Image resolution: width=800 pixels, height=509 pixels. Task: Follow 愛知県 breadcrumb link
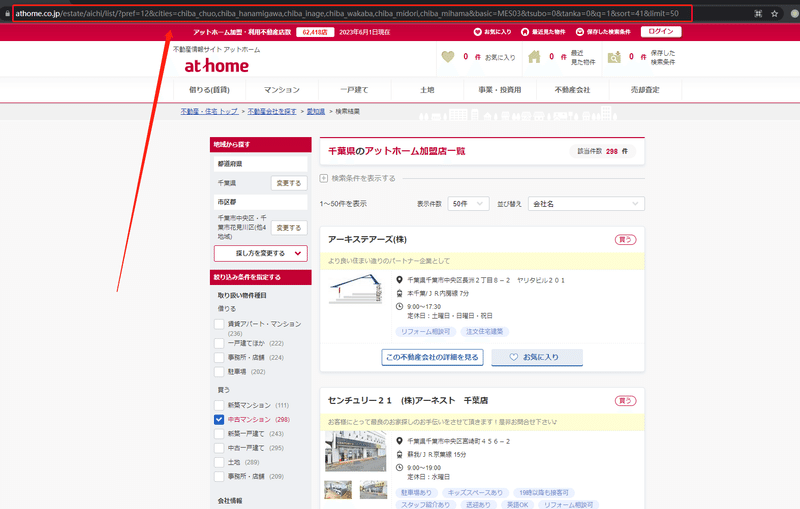coord(316,111)
